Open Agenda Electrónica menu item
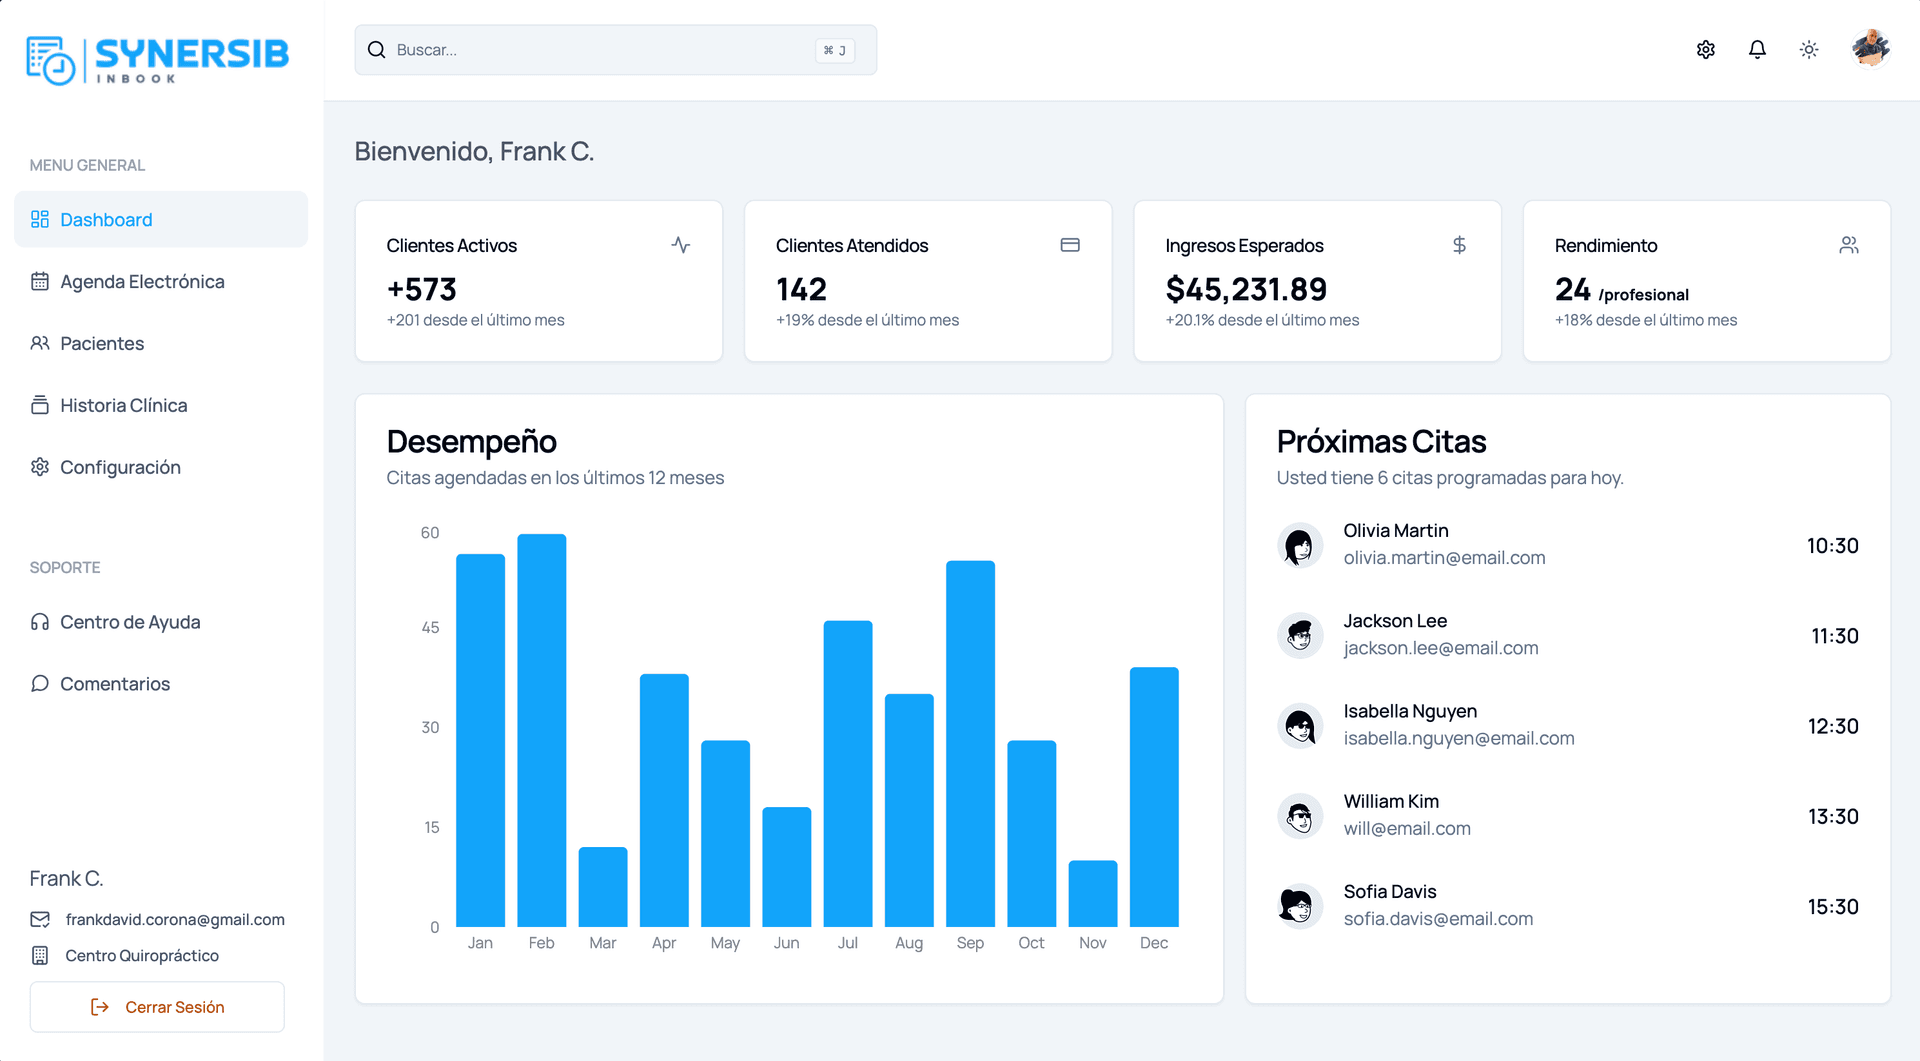 point(142,282)
